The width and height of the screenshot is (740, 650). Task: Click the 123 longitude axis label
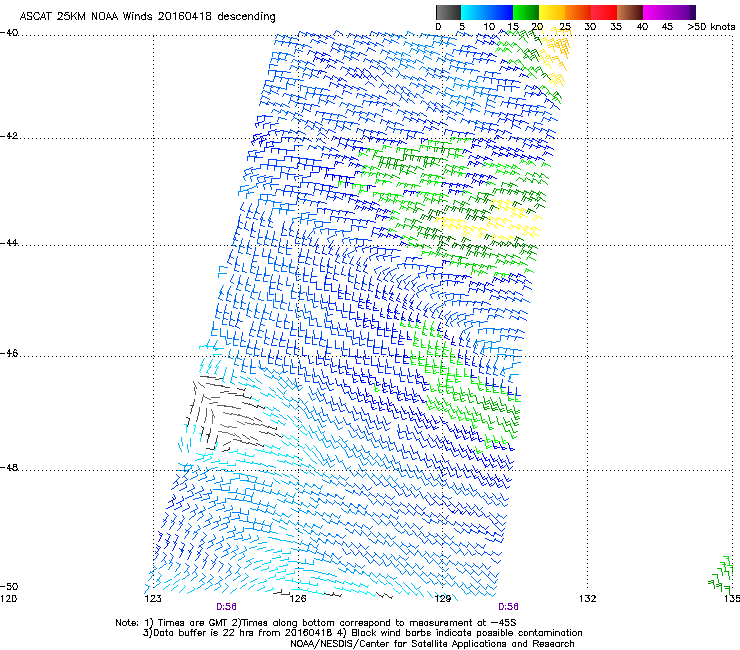pos(153,599)
